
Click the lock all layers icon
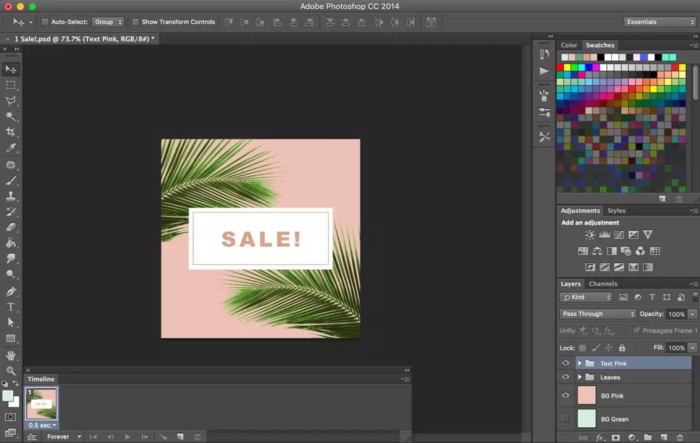[622, 347]
